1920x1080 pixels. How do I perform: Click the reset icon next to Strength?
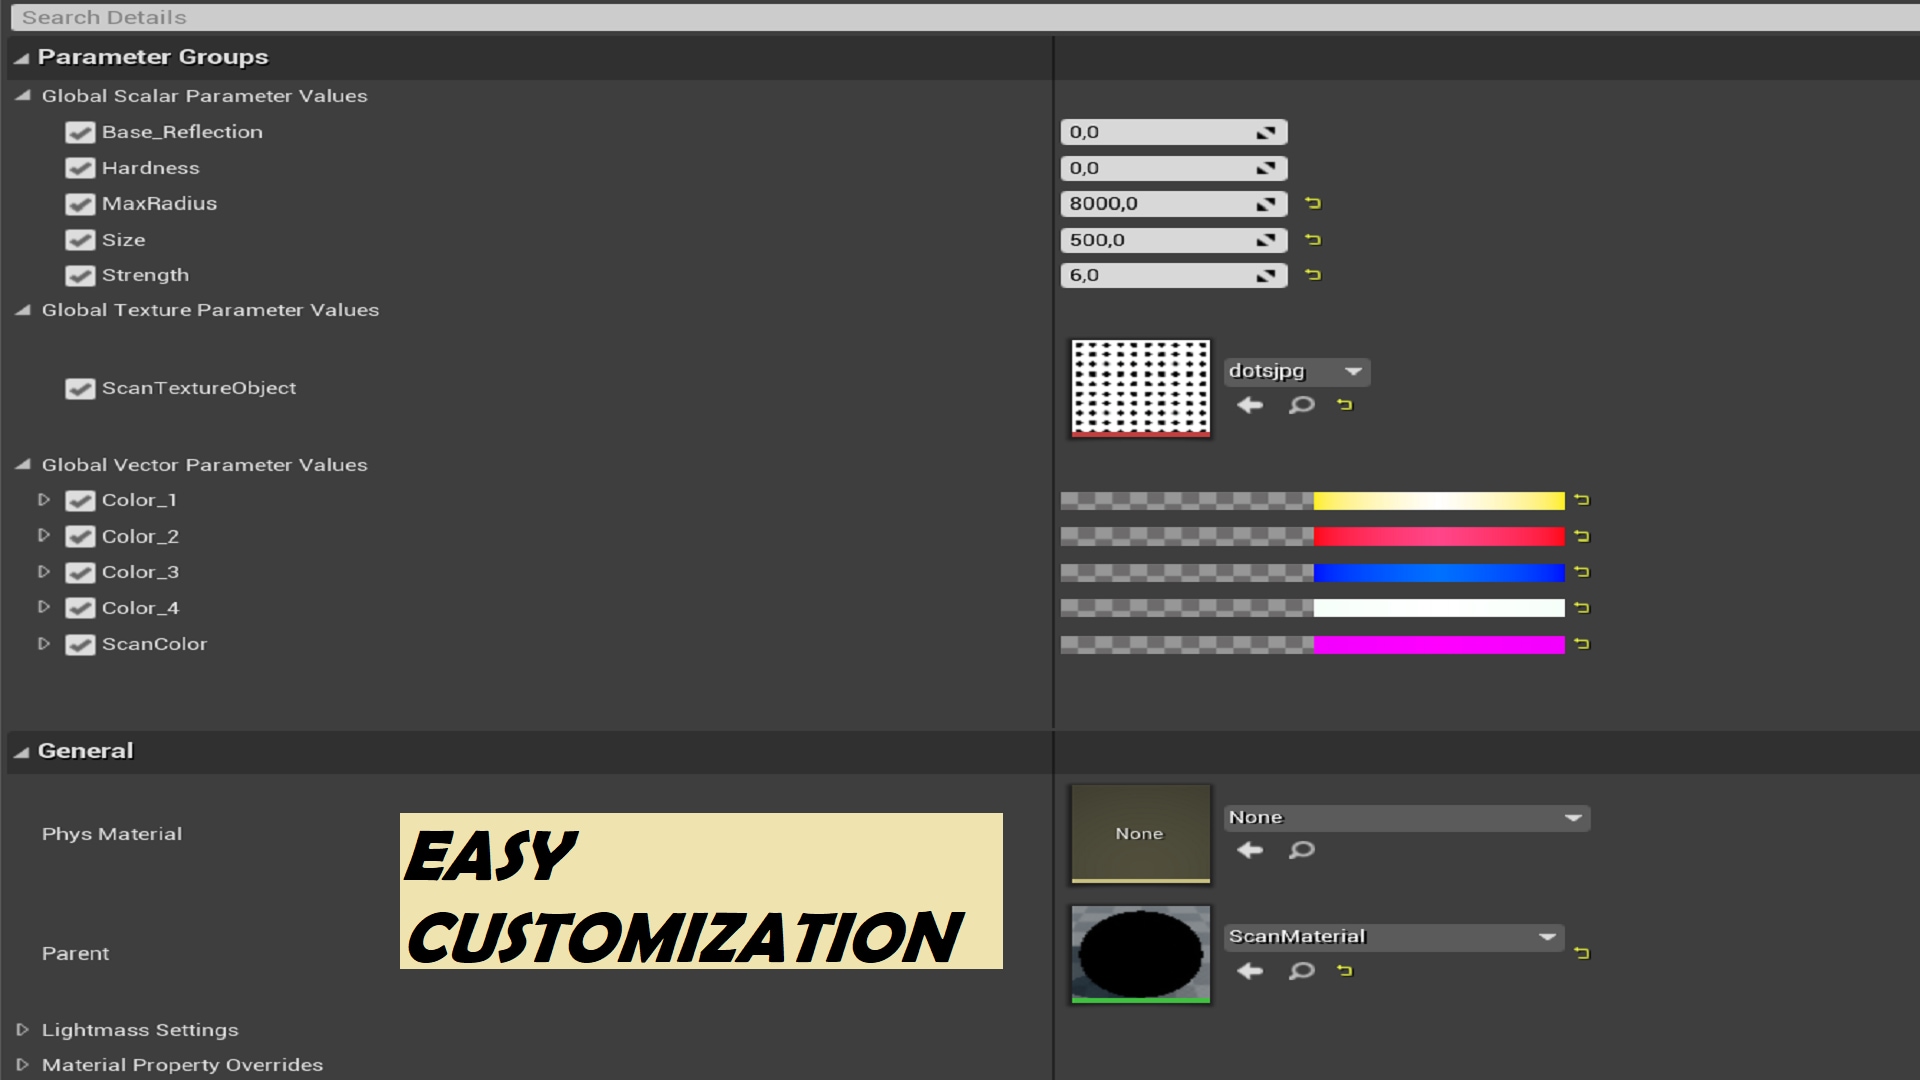[1313, 274]
